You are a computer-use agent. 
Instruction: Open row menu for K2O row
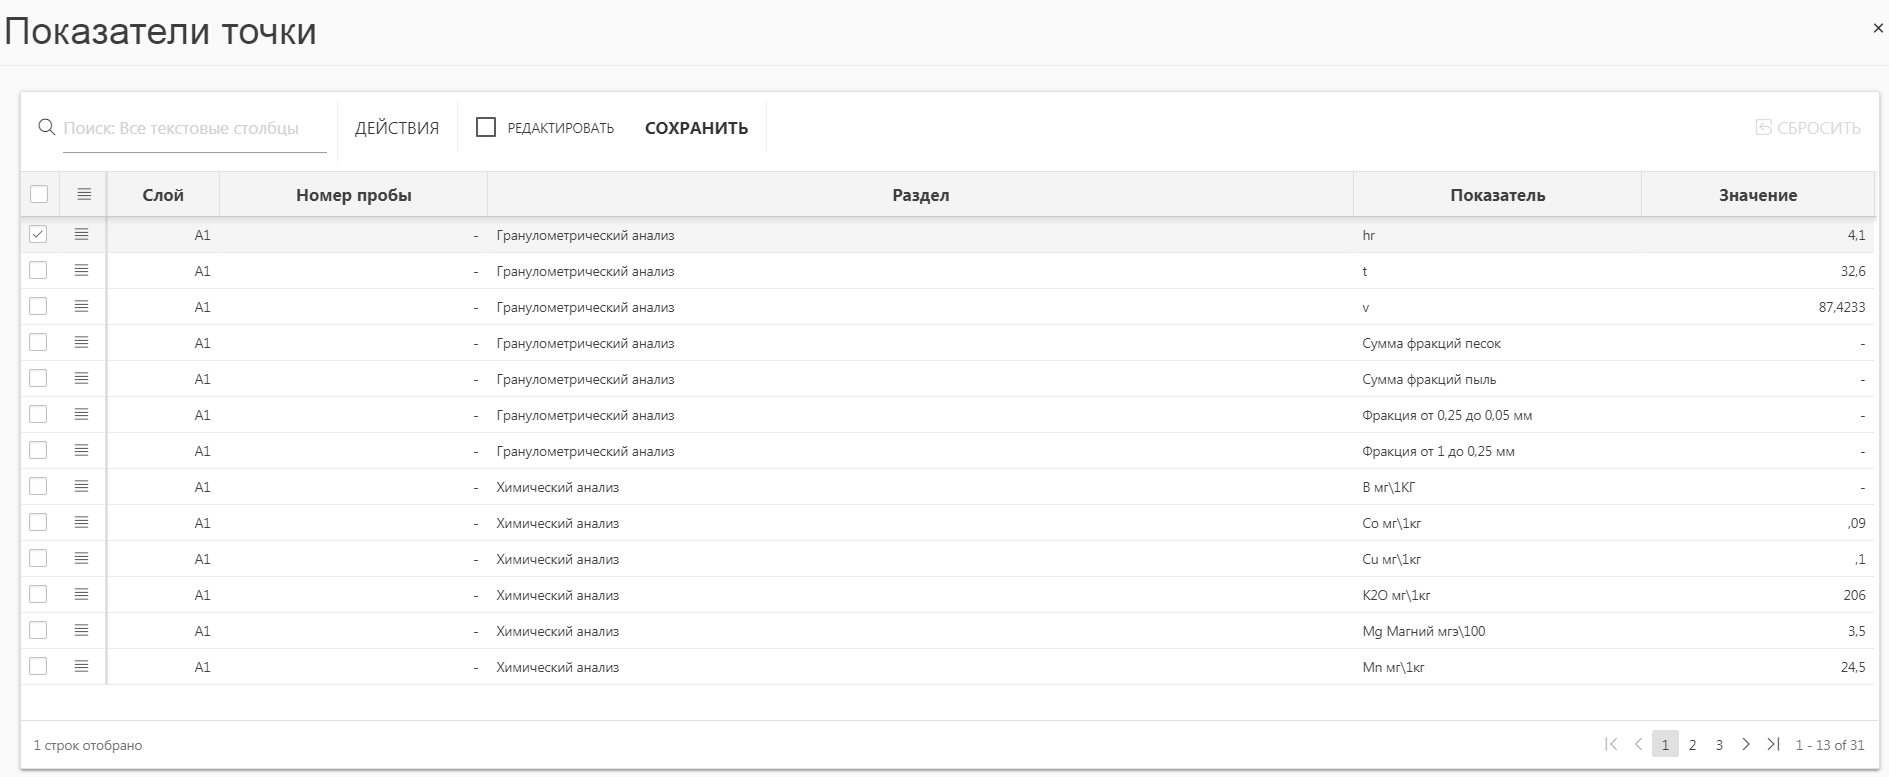pyautogui.click(x=82, y=594)
